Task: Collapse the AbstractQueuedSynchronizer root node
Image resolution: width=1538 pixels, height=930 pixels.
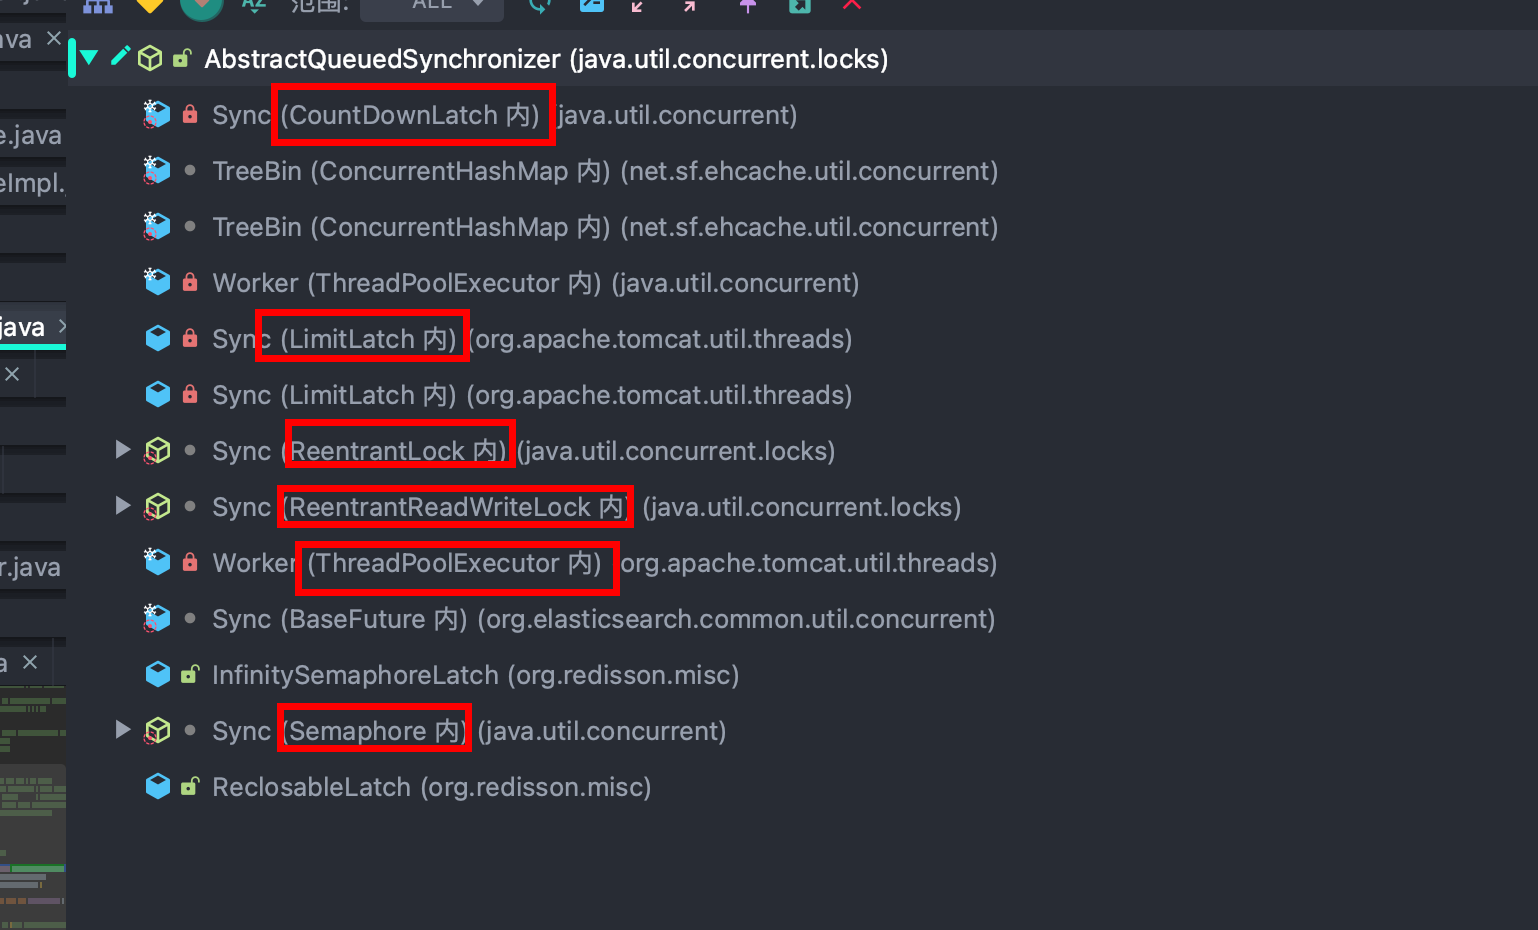Action: (90, 58)
